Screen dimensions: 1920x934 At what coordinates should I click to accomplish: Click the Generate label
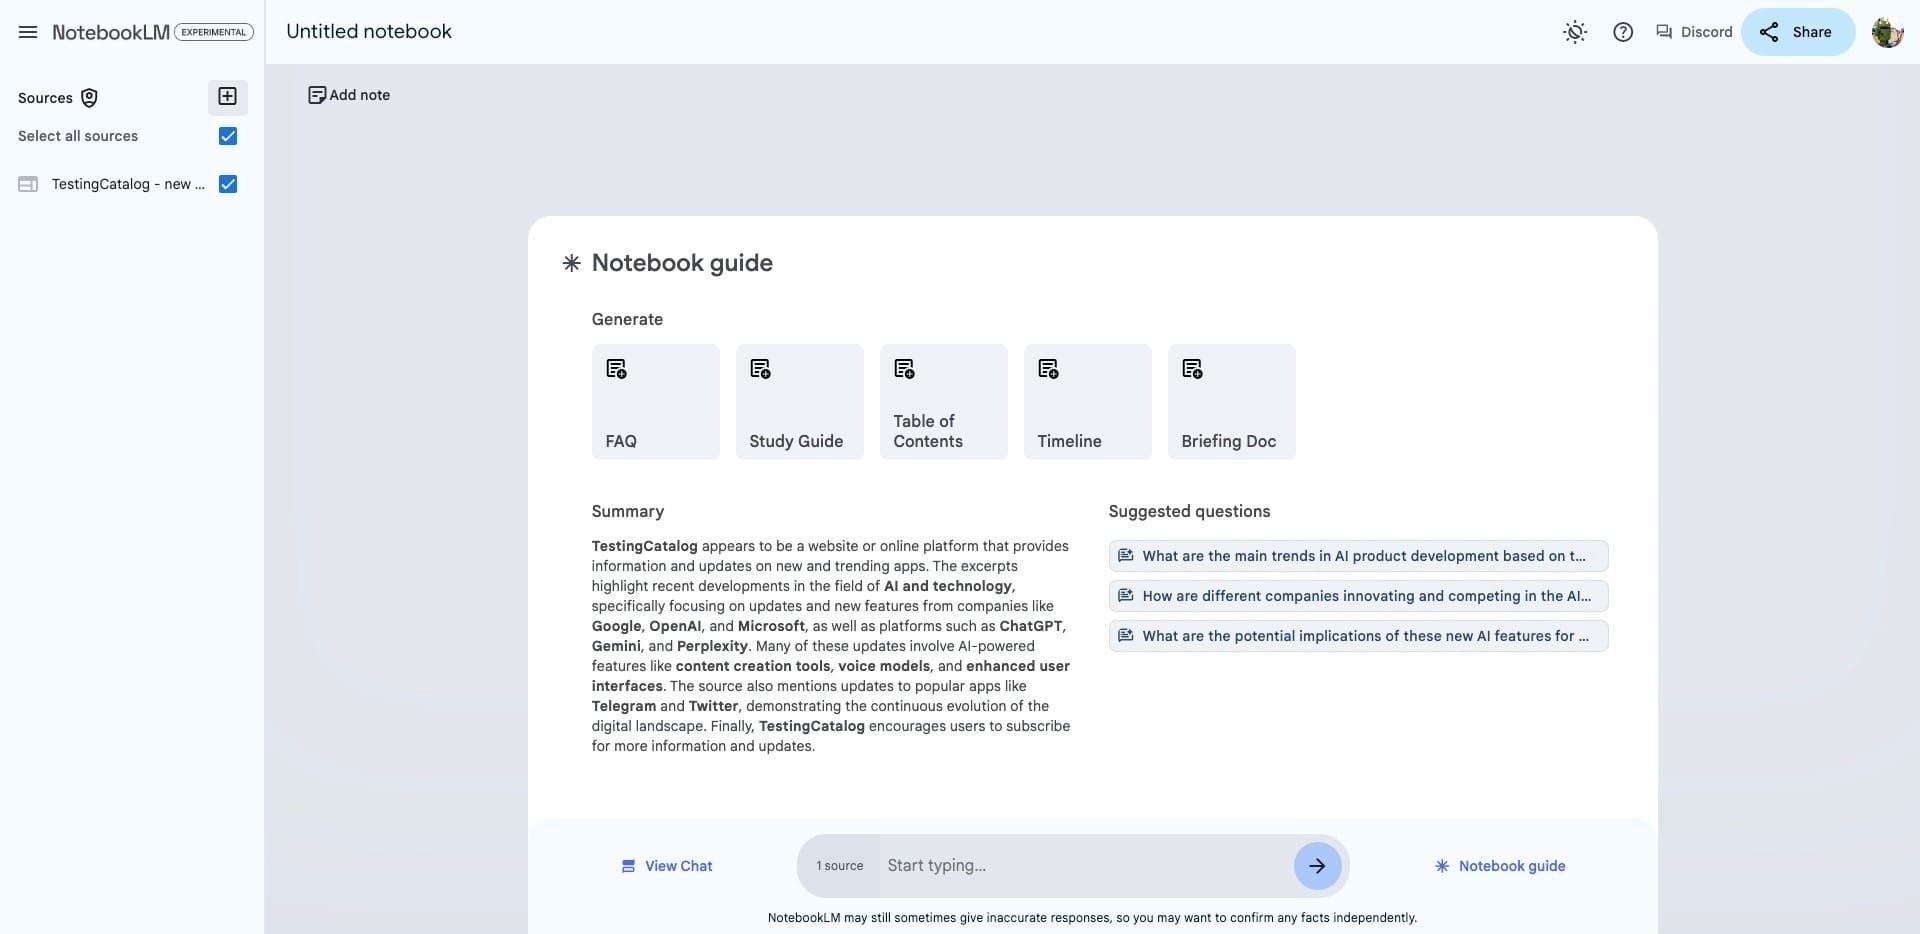(x=627, y=319)
